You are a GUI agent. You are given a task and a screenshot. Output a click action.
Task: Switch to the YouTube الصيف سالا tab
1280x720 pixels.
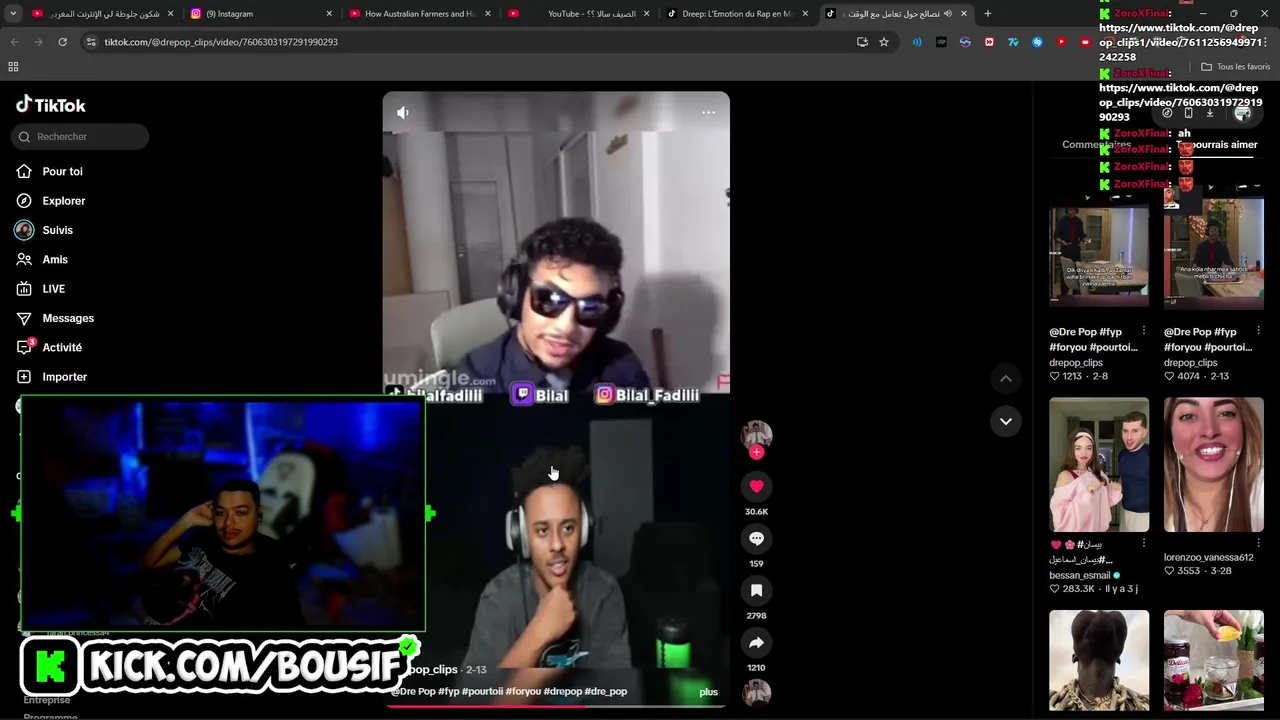580,14
